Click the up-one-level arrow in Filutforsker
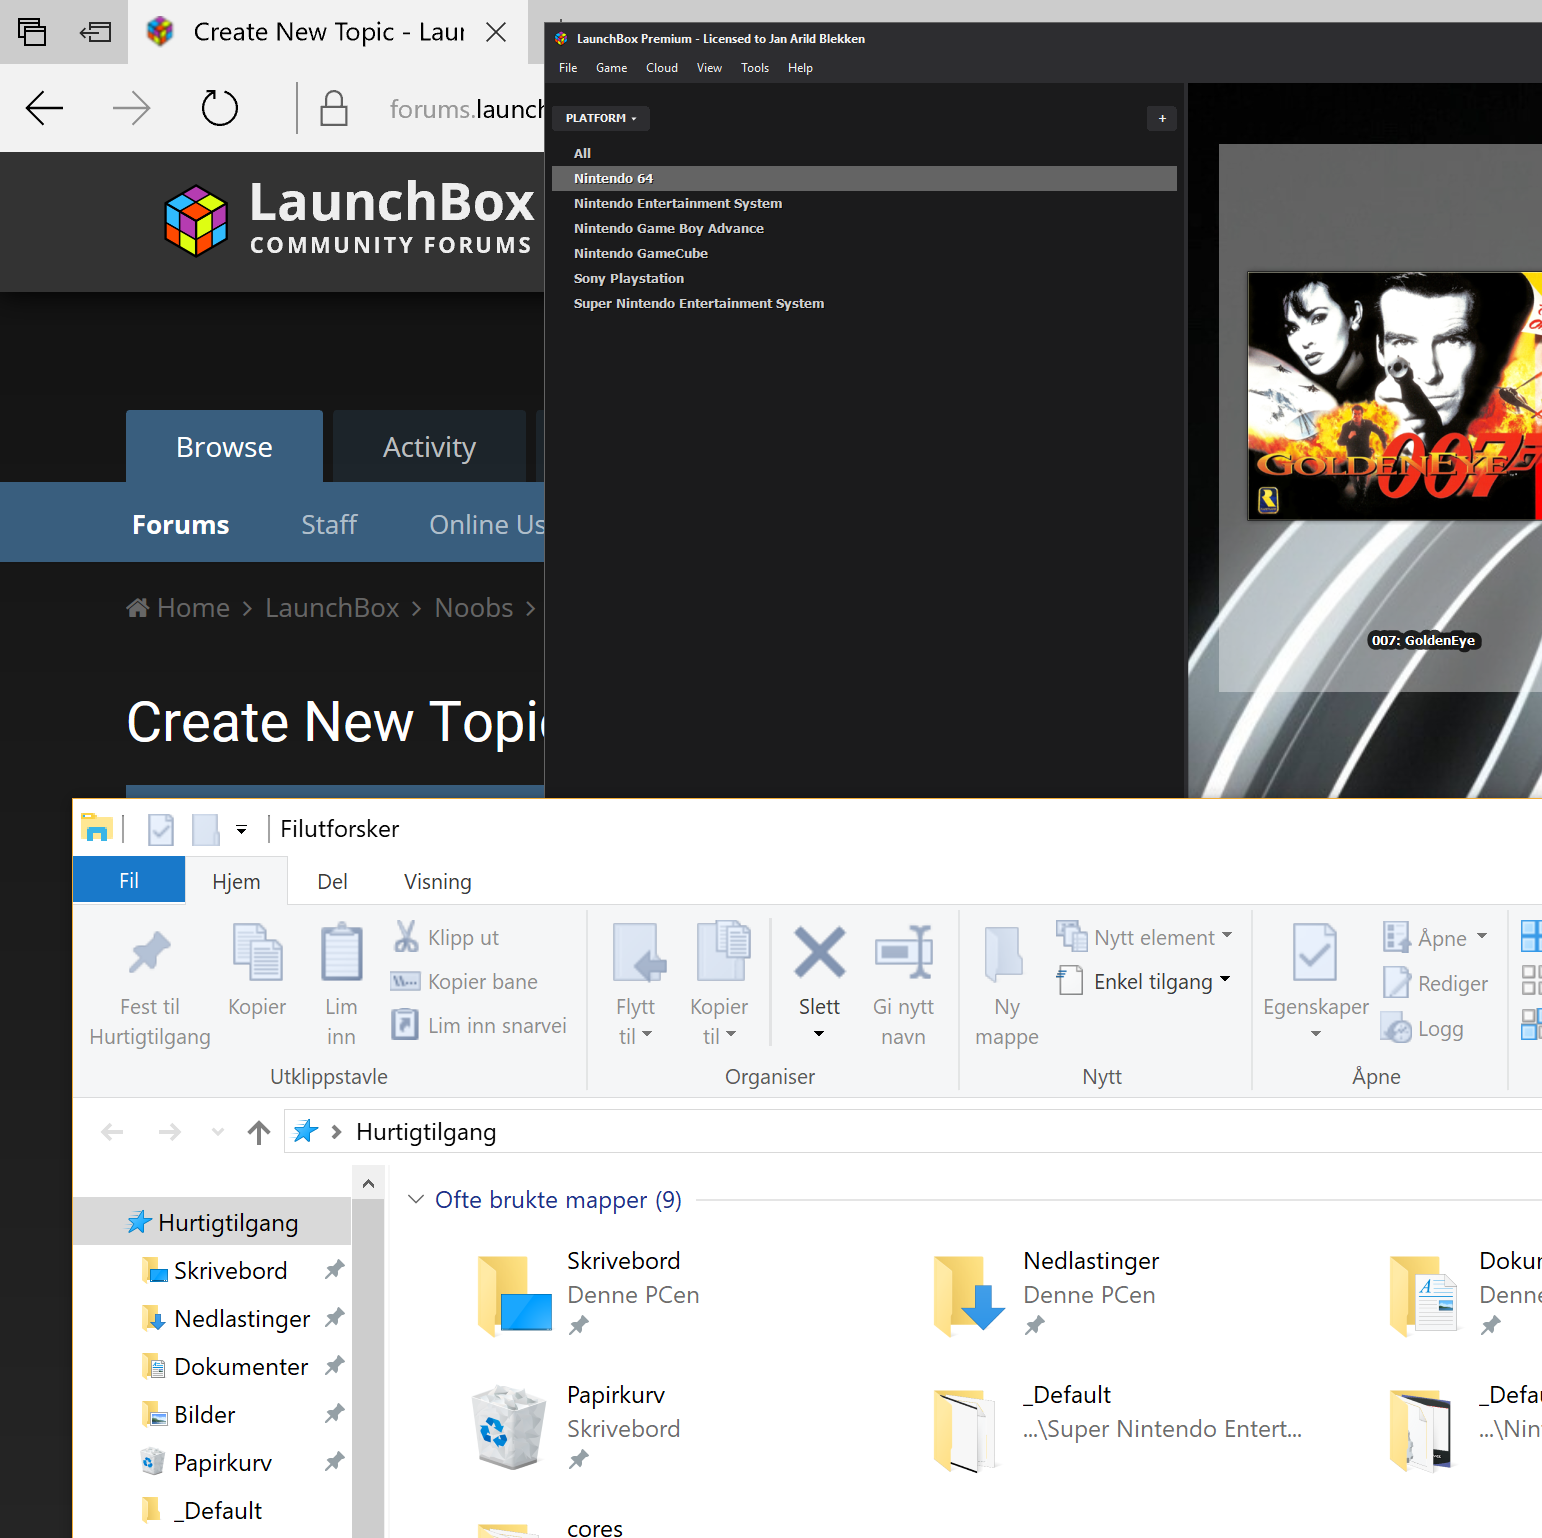 pyautogui.click(x=259, y=1132)
